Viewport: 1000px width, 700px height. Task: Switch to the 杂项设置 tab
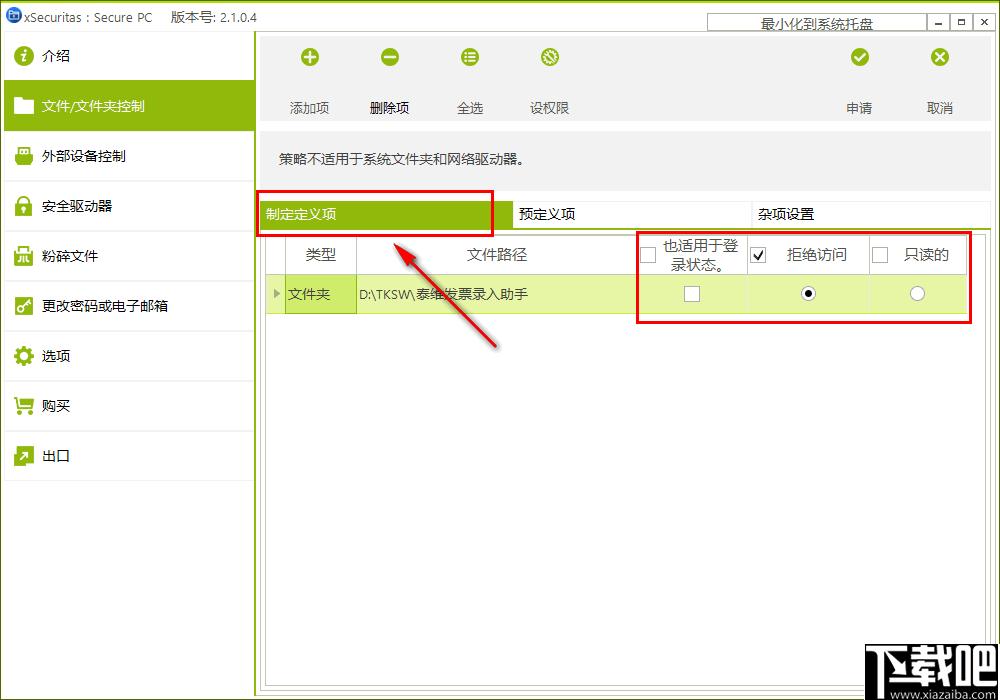tap(871, 215)
